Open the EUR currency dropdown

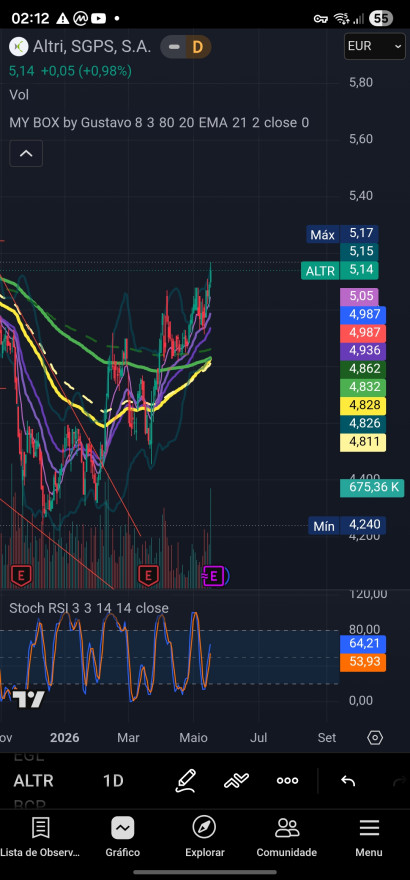[x=375, y=46]
